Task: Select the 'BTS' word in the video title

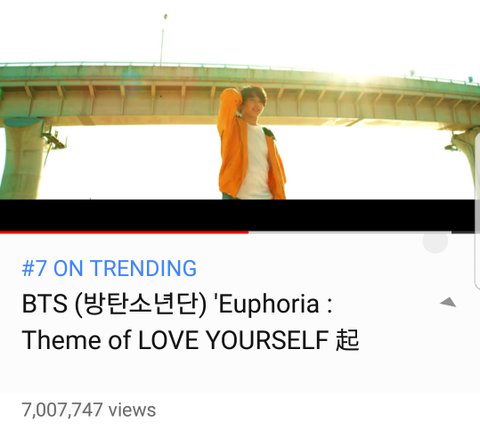Action: pos(44,303)
